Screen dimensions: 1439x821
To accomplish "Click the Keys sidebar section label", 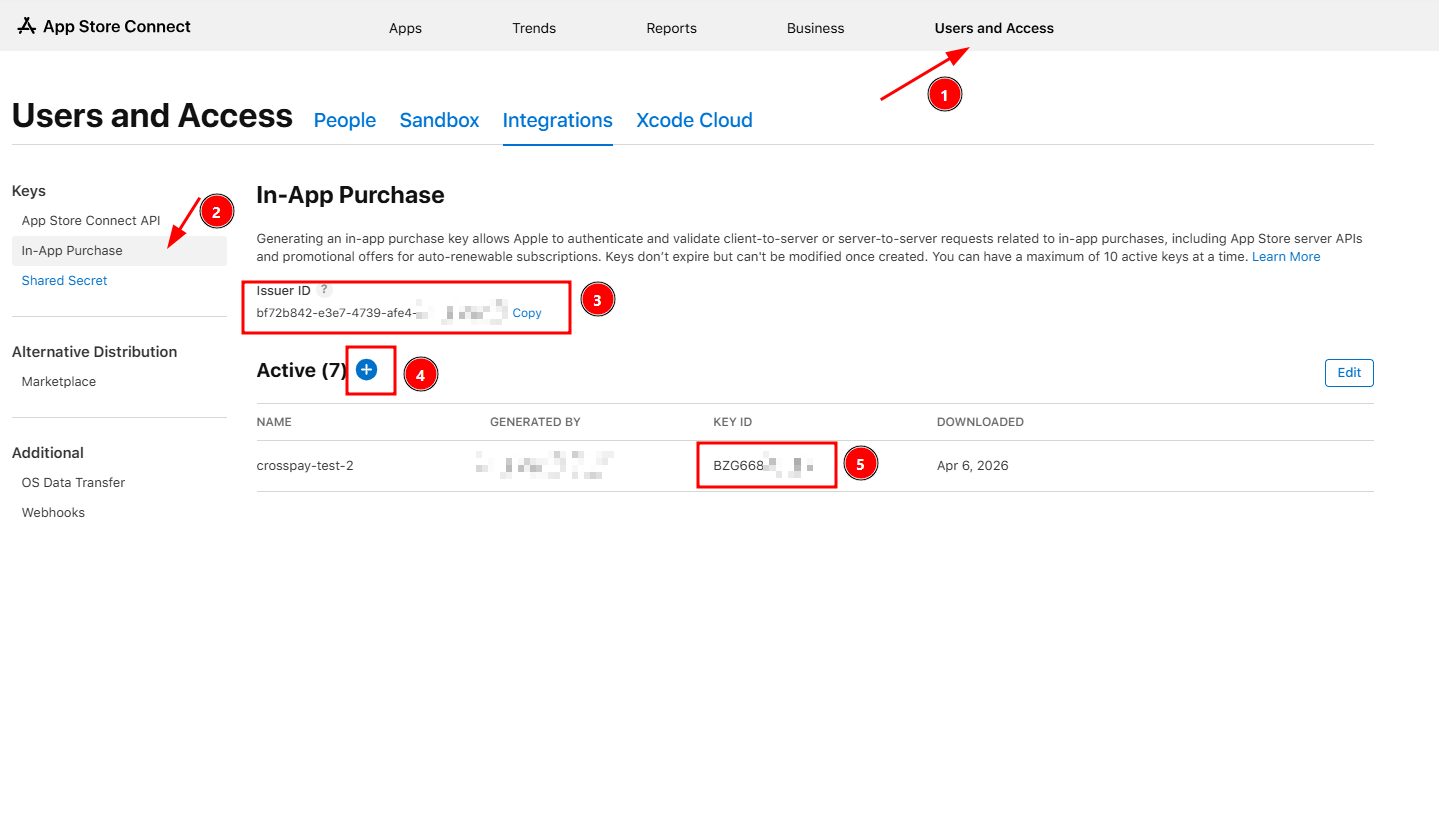I will click(x=29, y=191).
